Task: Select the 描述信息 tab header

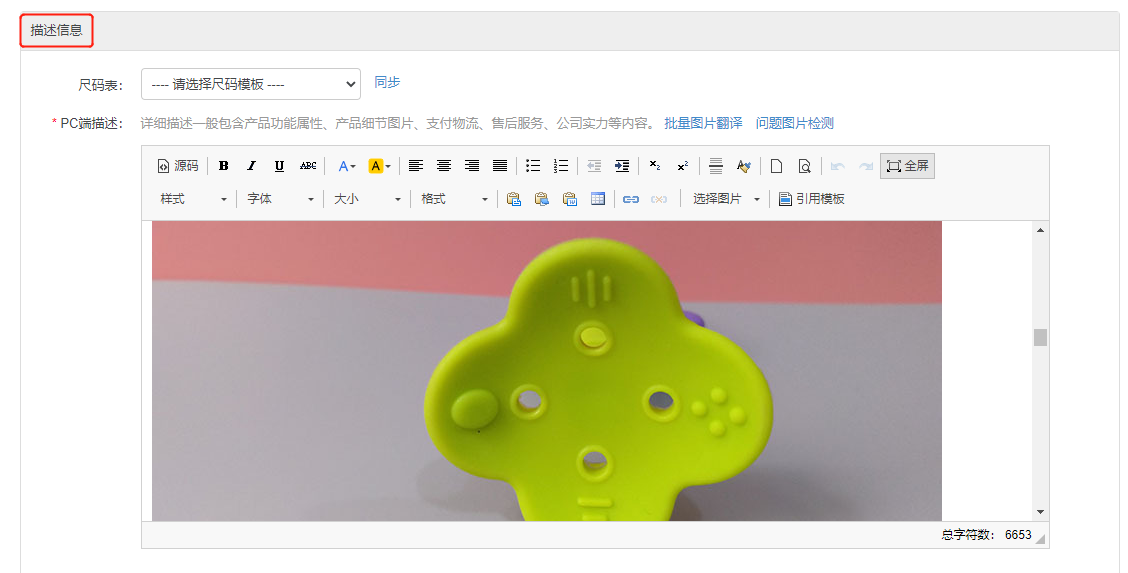Action: coord(57,30)
